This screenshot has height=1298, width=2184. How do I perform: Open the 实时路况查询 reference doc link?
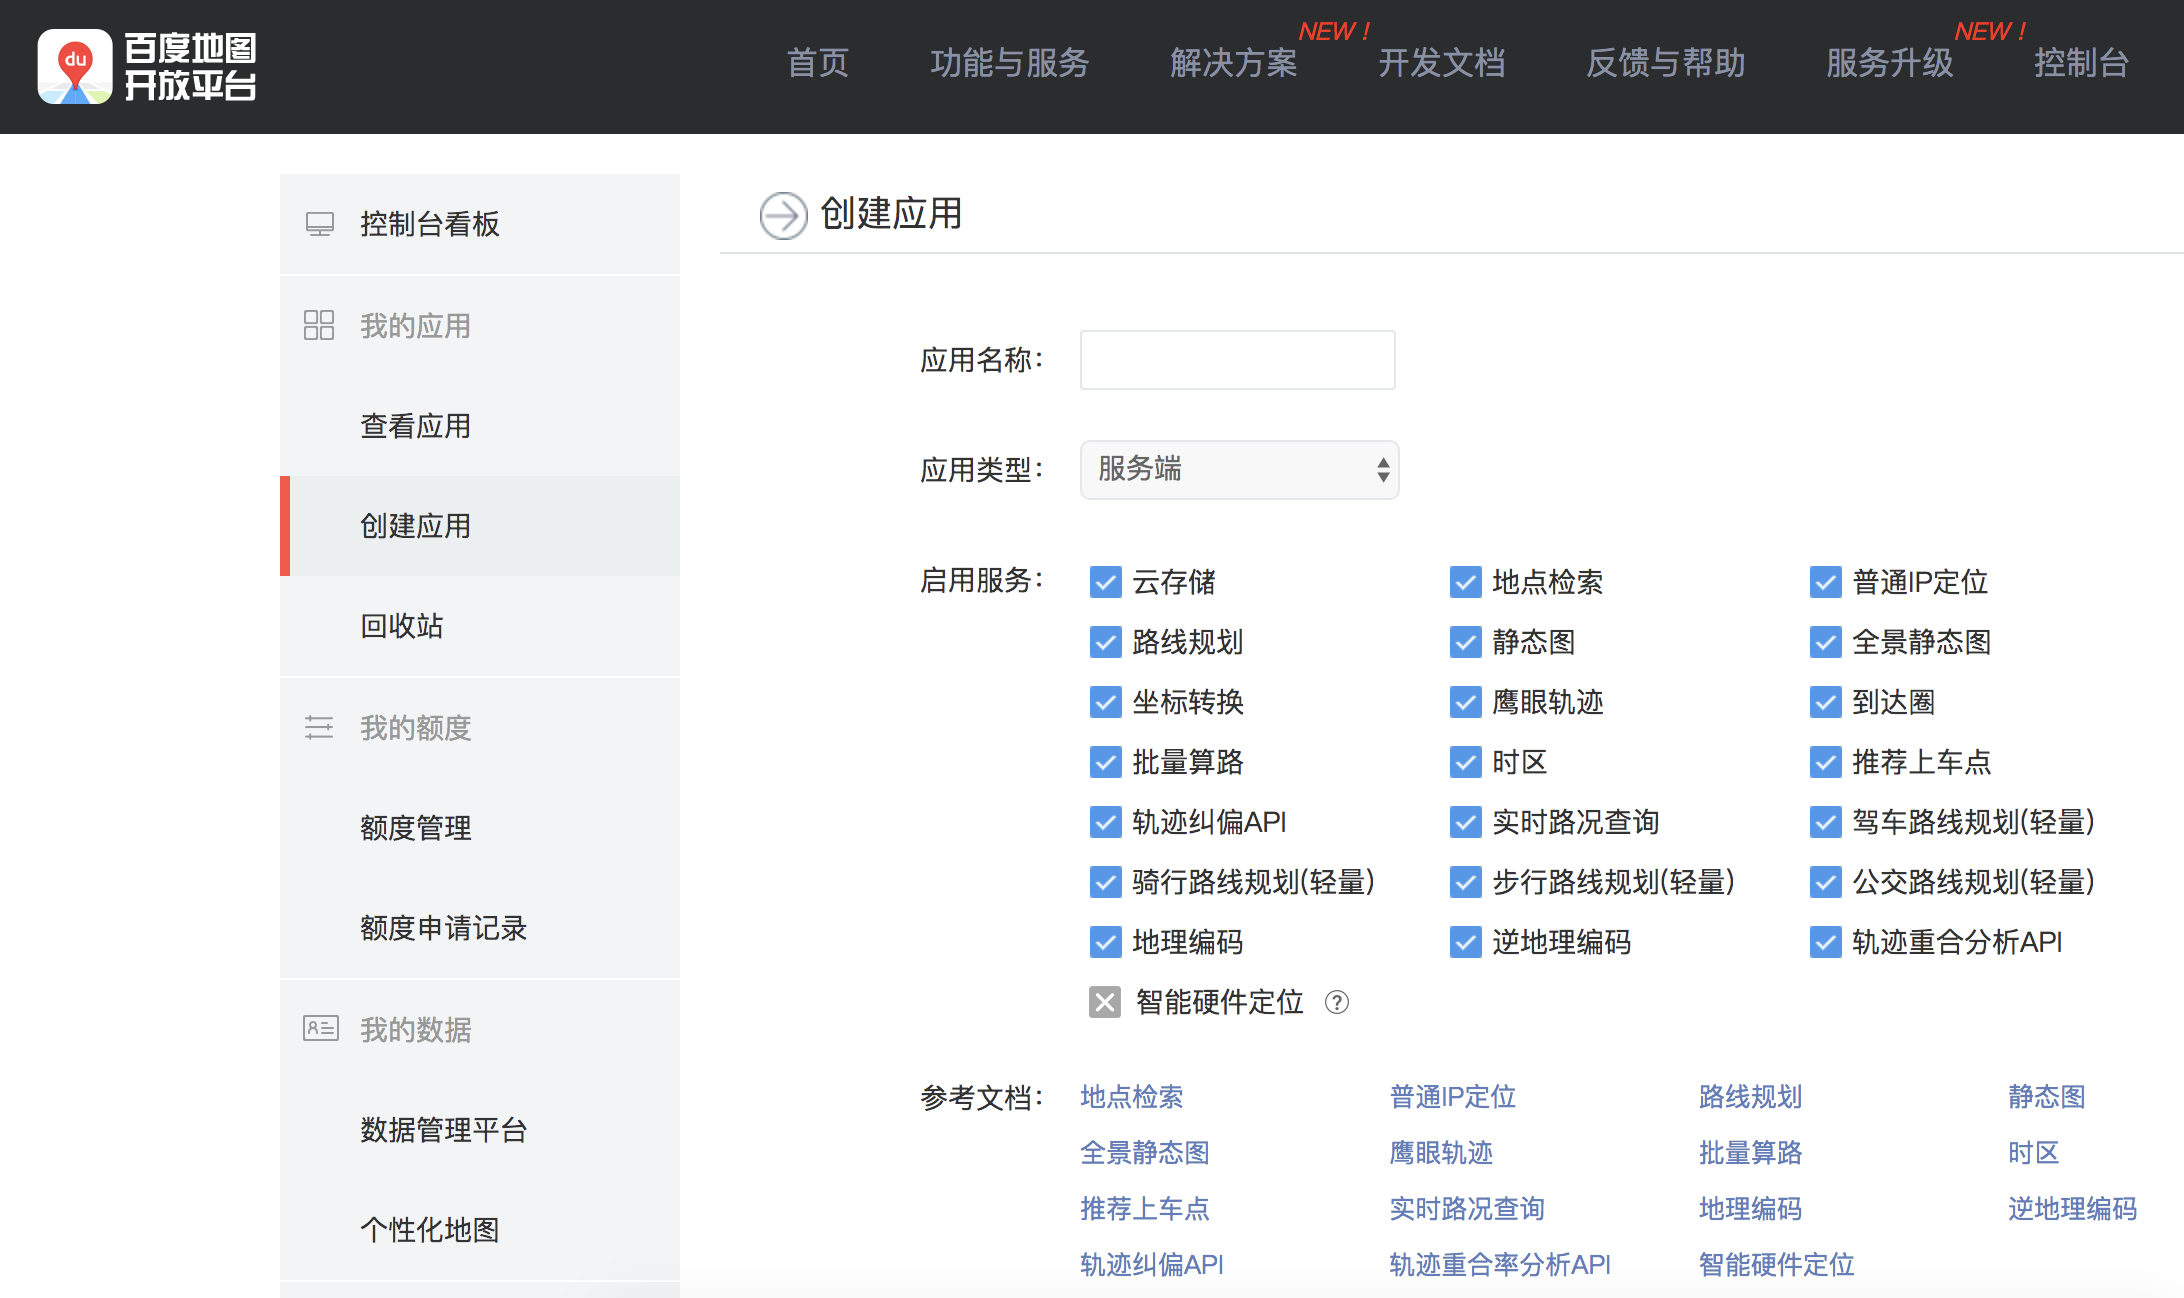click(x=1467, y=1209)
